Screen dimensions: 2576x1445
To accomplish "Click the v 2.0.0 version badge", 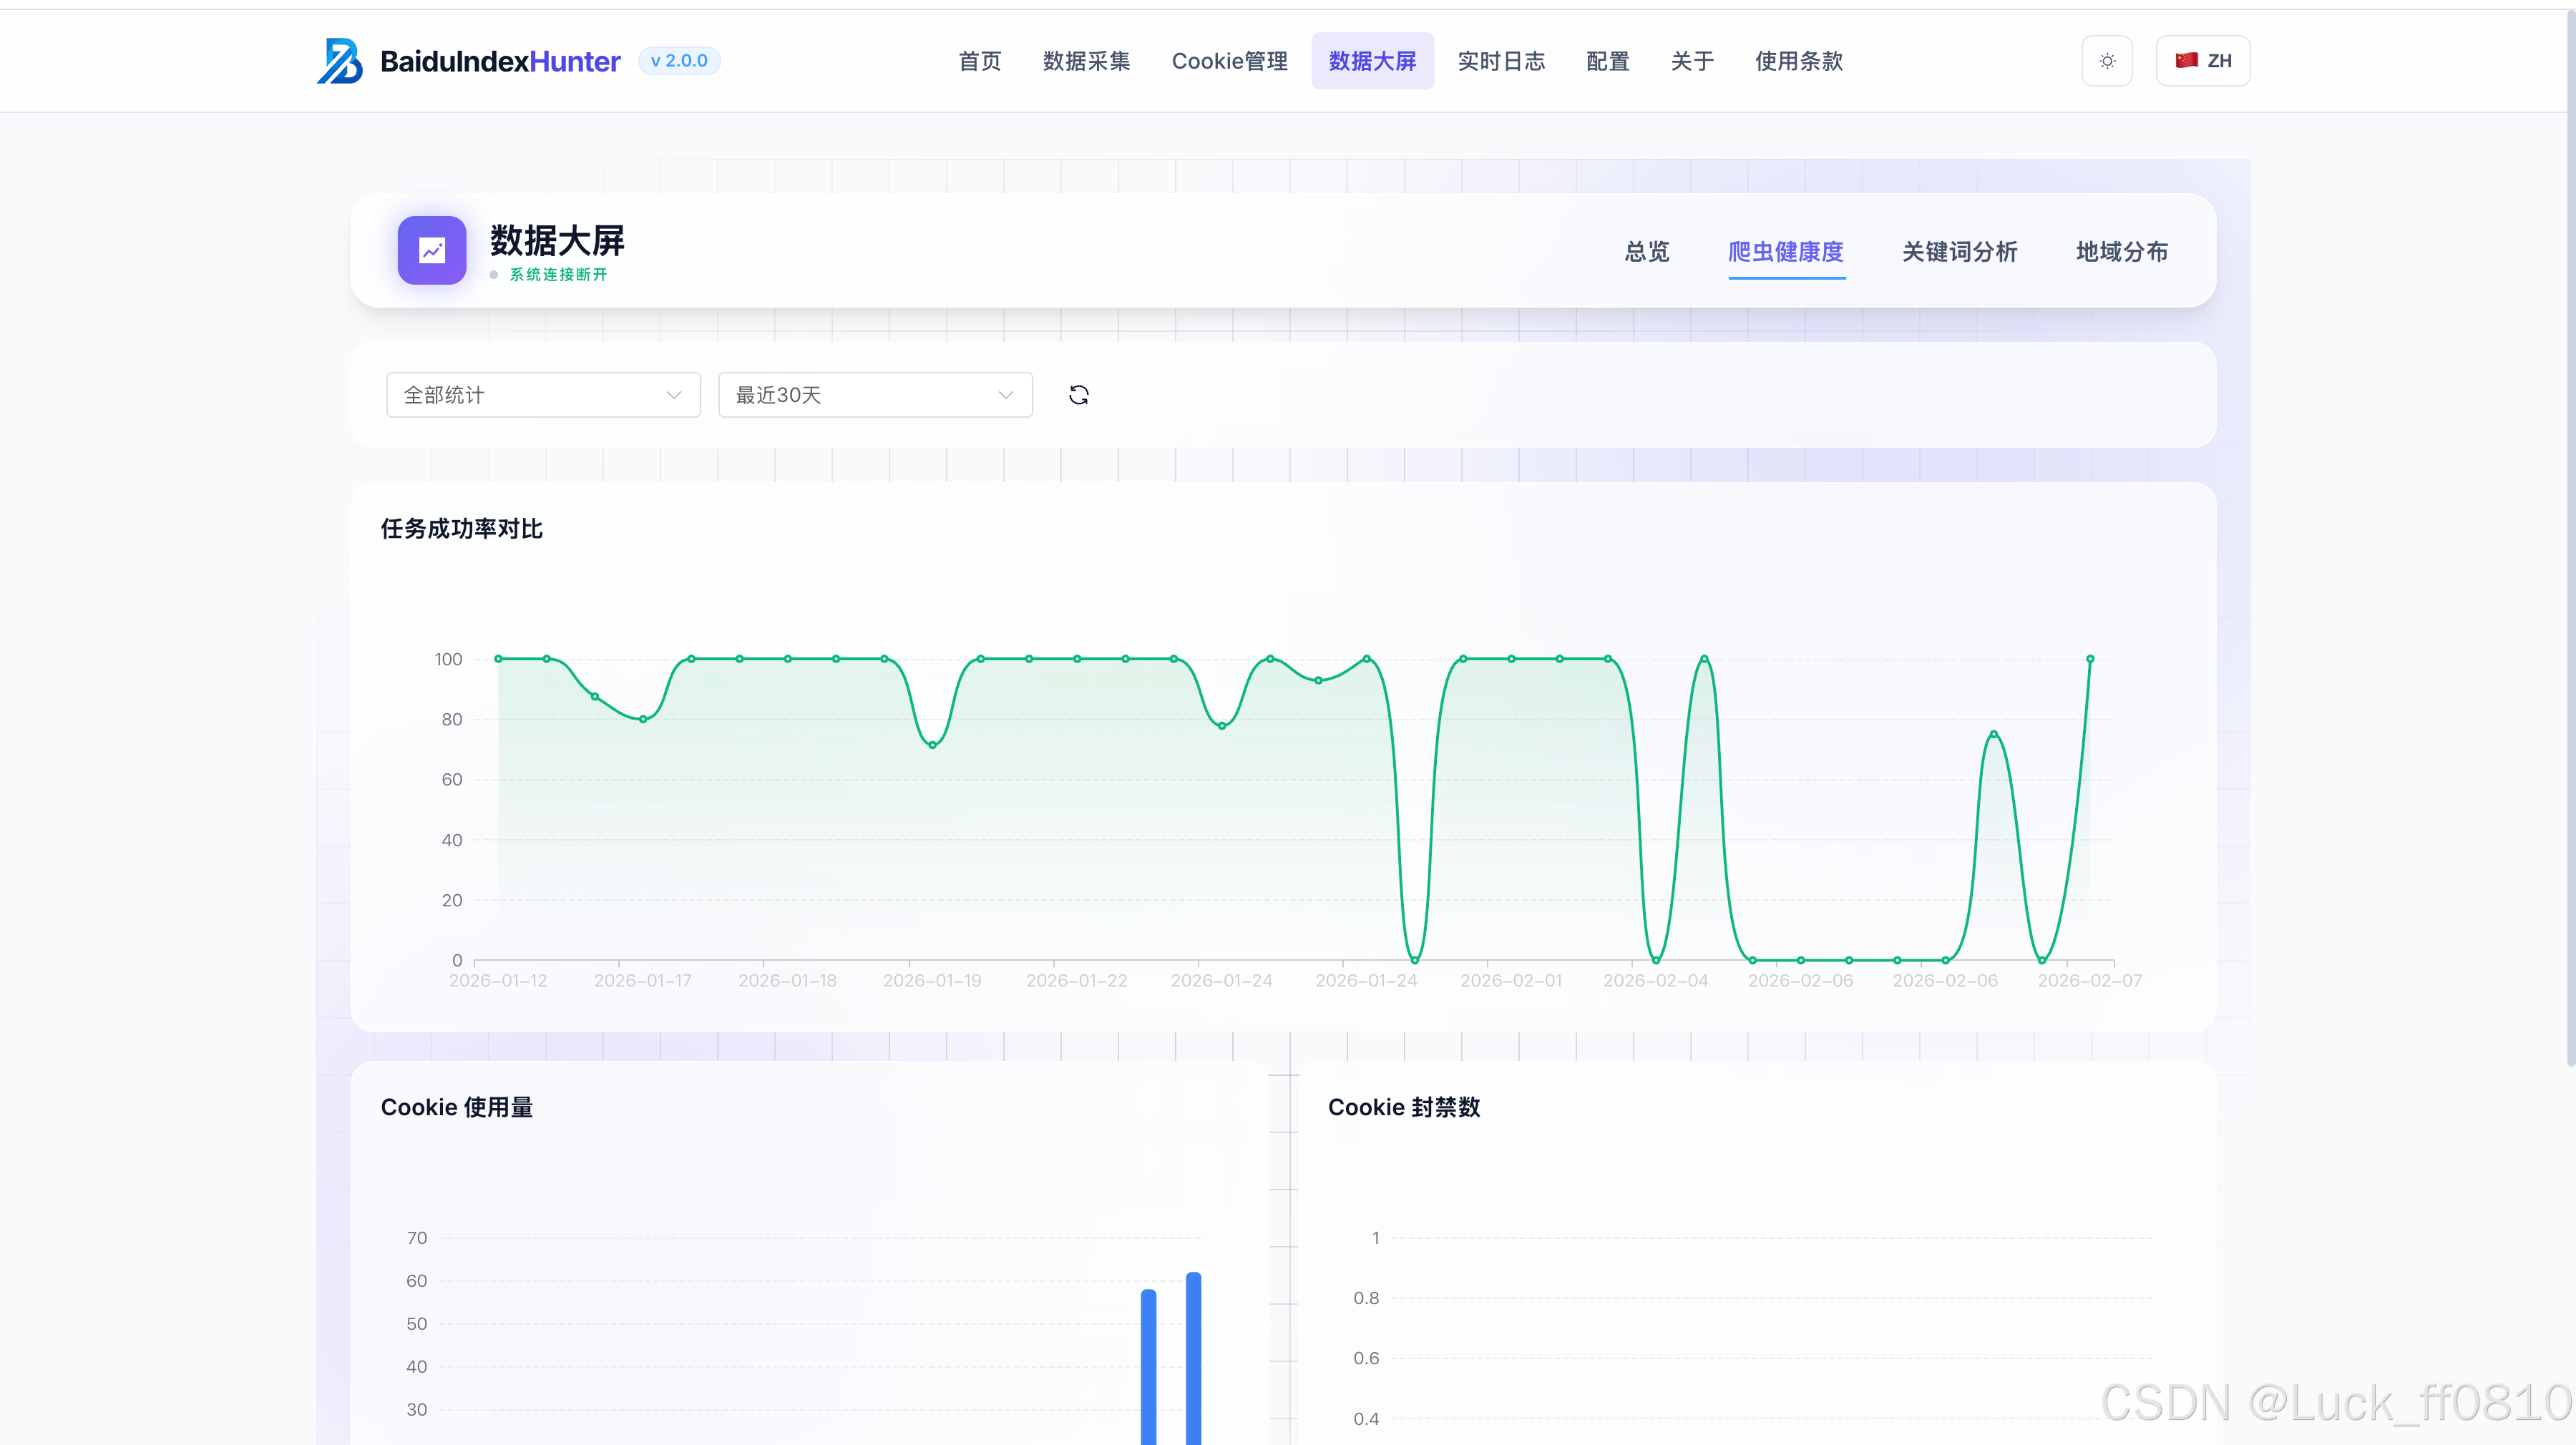I will point(679,61).
